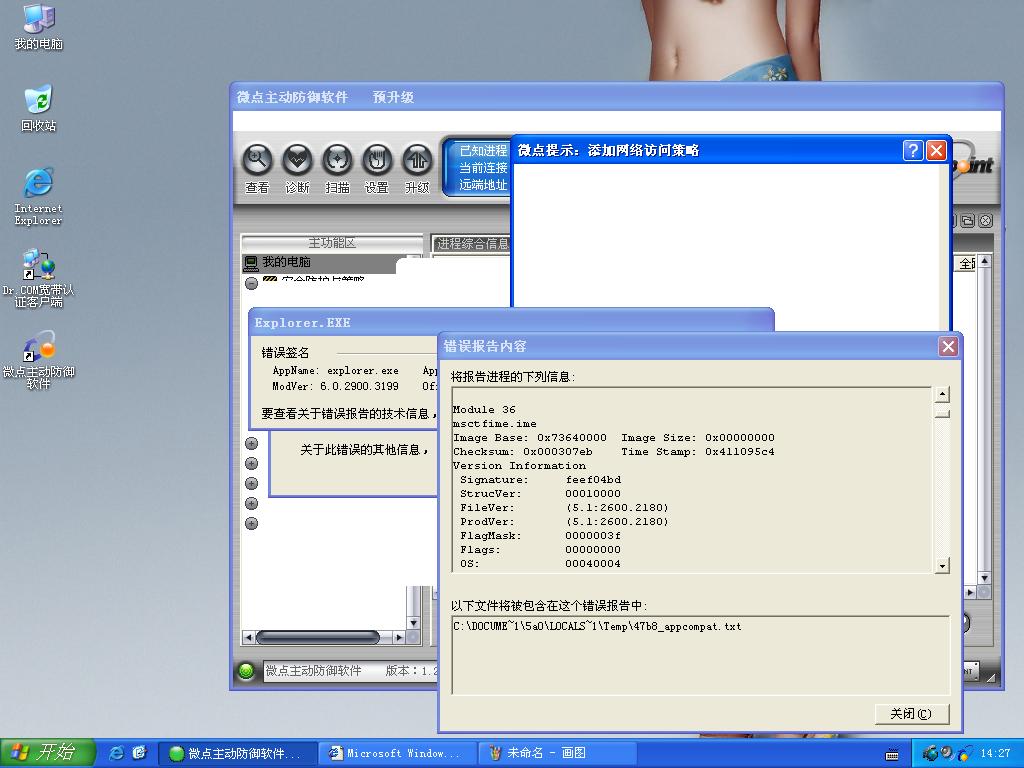Click 预升级 in the title bar
This screenshot has width=1024, height=768.
tap(393, 97)
